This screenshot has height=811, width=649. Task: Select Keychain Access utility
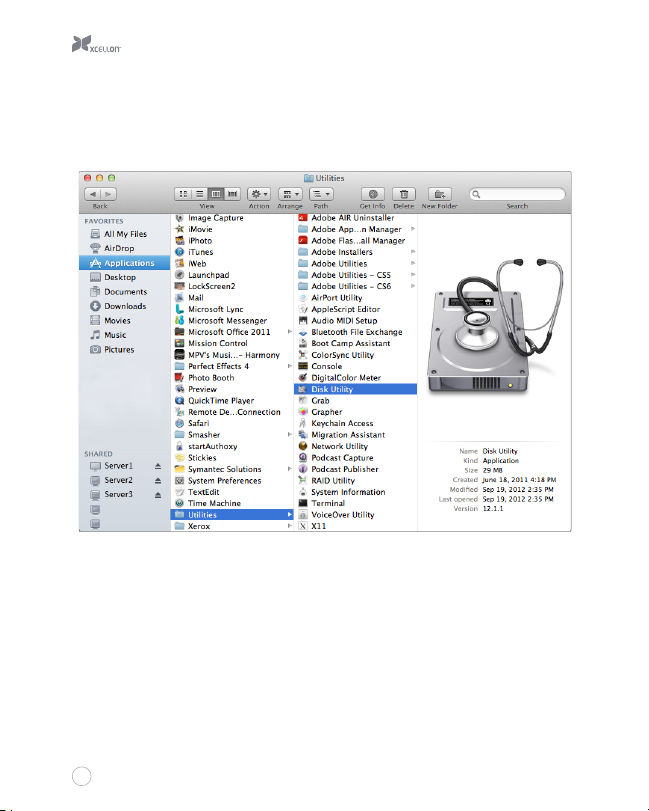355,424
